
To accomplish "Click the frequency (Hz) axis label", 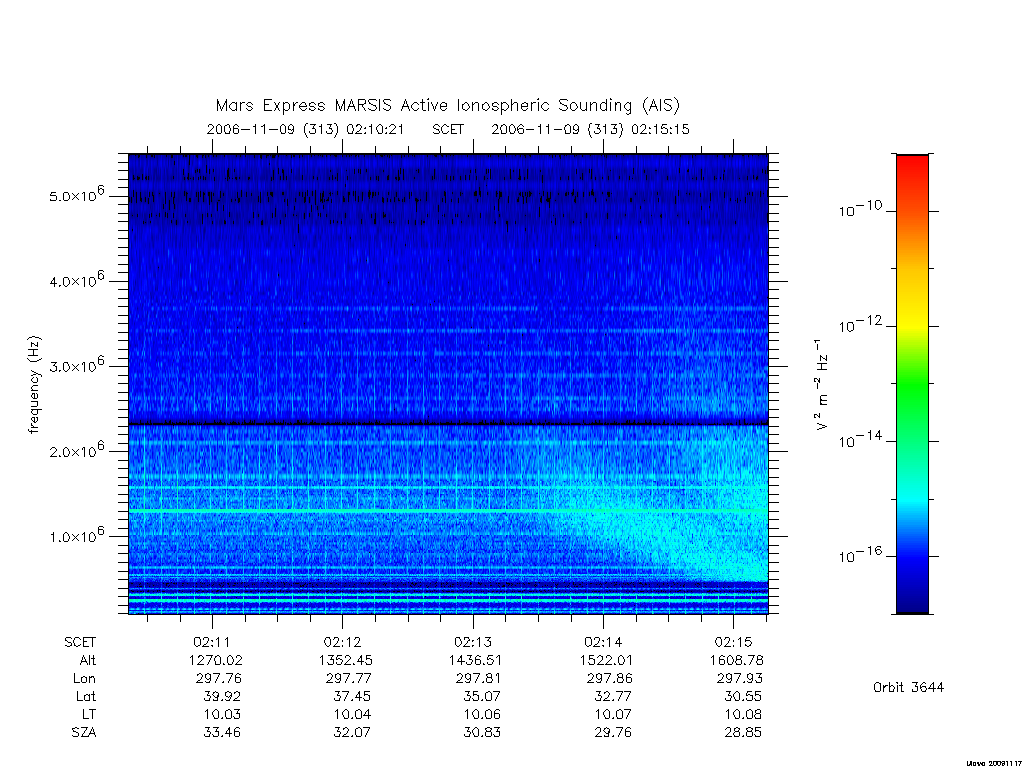I will click(x=34, y=385).
